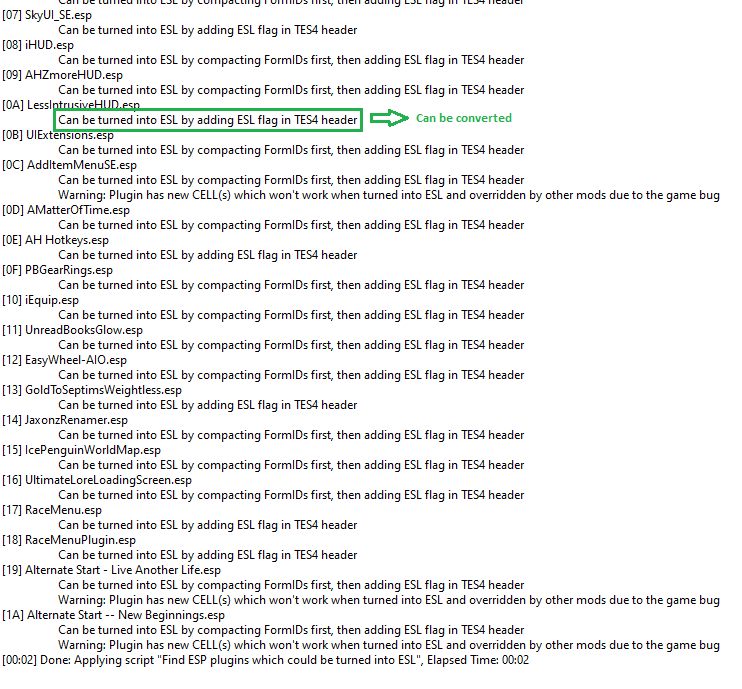Select the [16] UltimateLoreLoadingScreen.esp entry

(97, 480)
